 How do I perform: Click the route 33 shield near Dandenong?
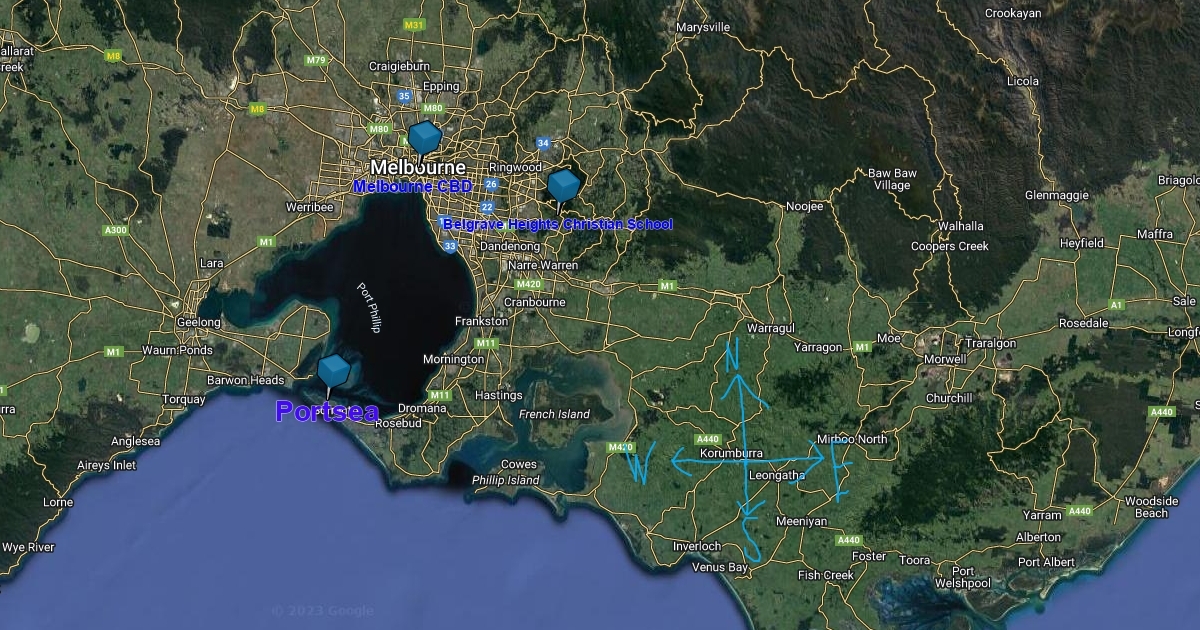(x=451, y=245)
